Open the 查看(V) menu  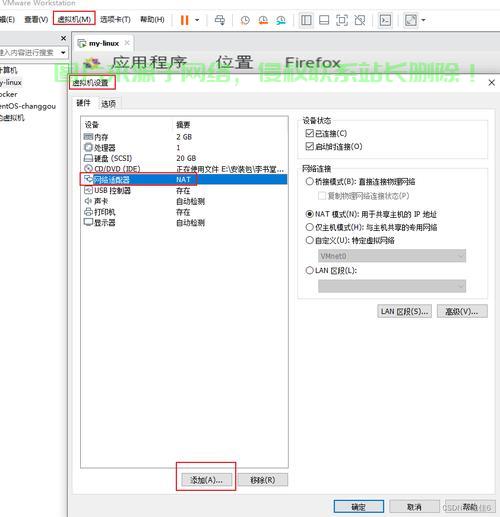pyautogui.click(x=36, y=20)
